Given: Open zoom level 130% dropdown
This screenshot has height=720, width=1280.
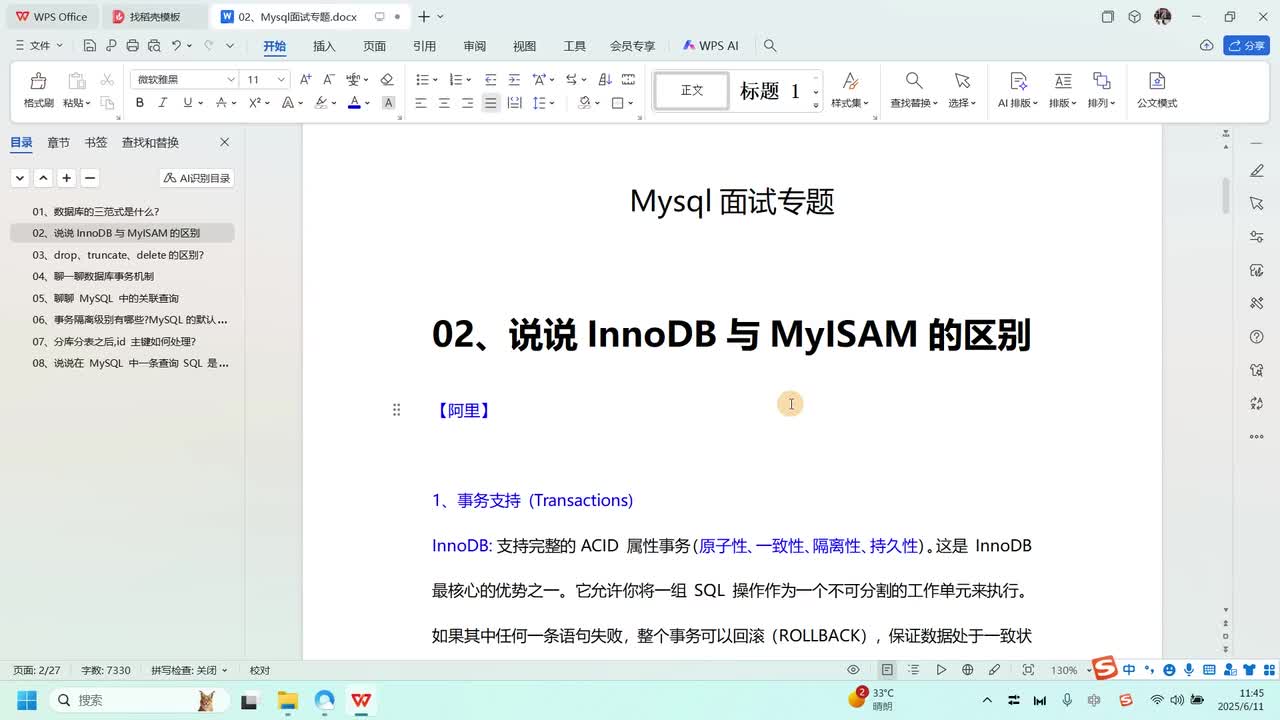Looking at the screenshot, I should click(1069, 670).
